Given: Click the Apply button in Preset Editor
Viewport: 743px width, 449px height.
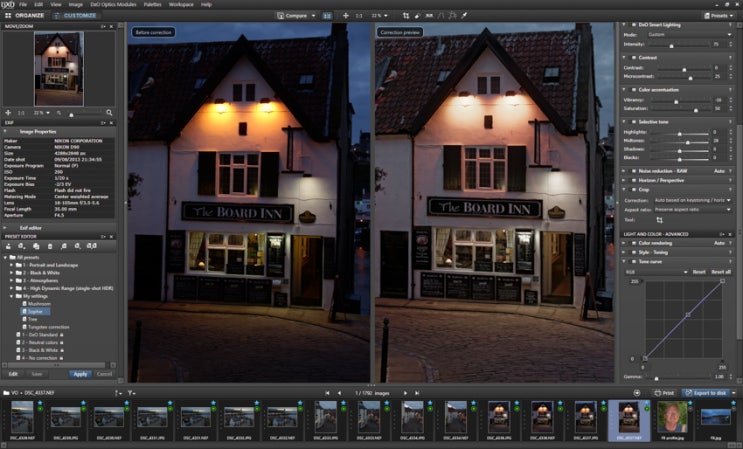Looking at the screenshot, I should click(80, 374).
